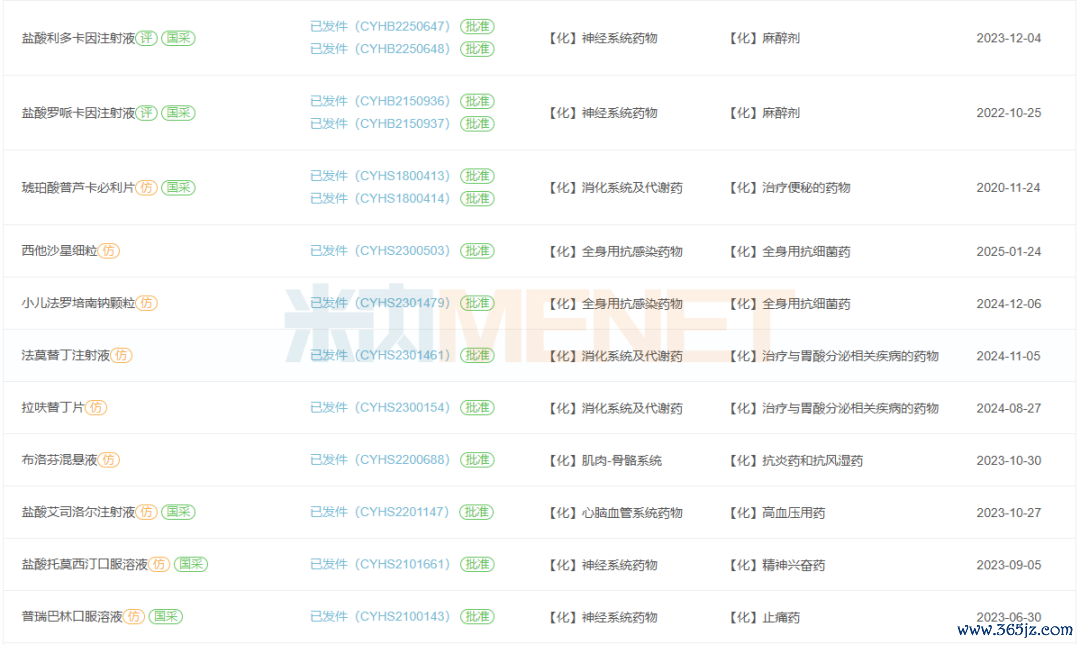Click the 批准 badge next to CYHB2250647

pos(477,26)
